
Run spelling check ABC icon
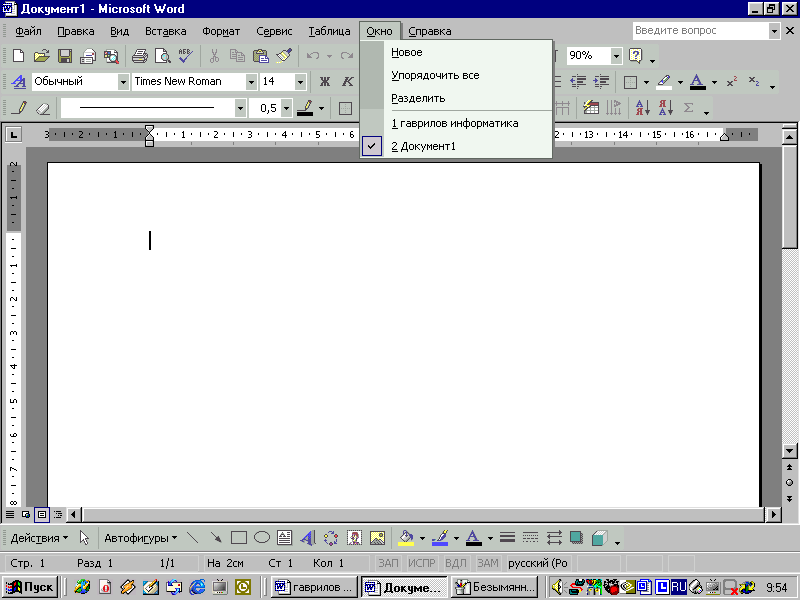point(186,55)
